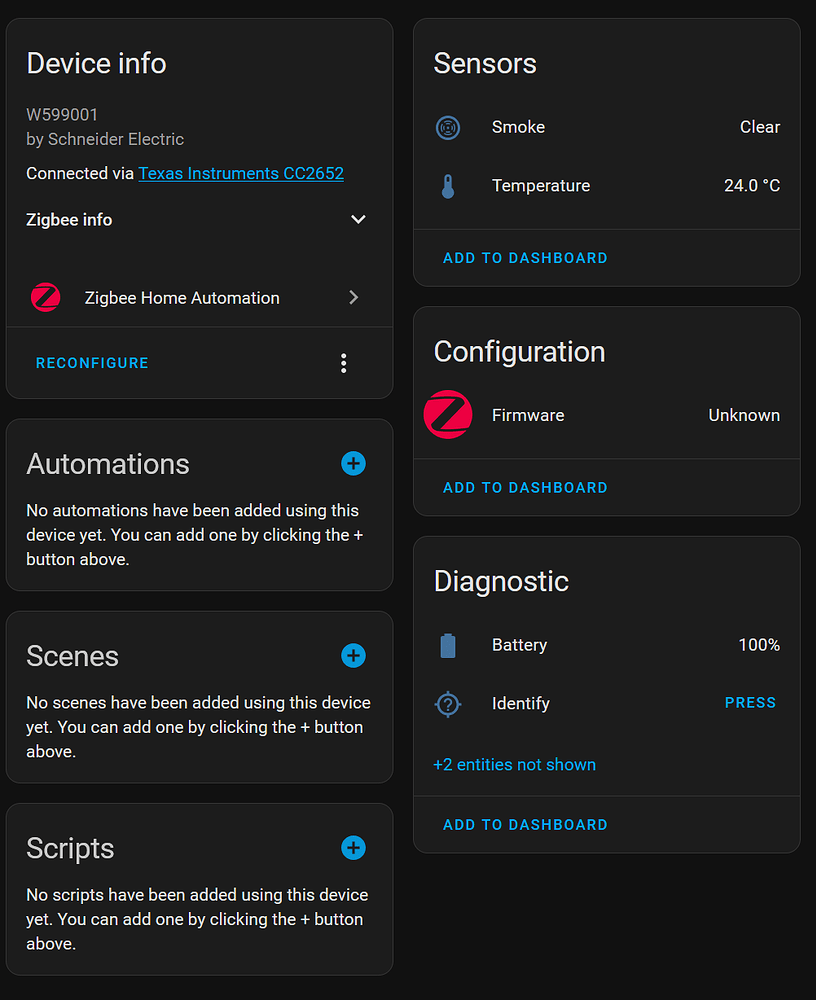Open the three-dot menu in Device info
This screenshot has width=816, height=1000.
point(344,363)
